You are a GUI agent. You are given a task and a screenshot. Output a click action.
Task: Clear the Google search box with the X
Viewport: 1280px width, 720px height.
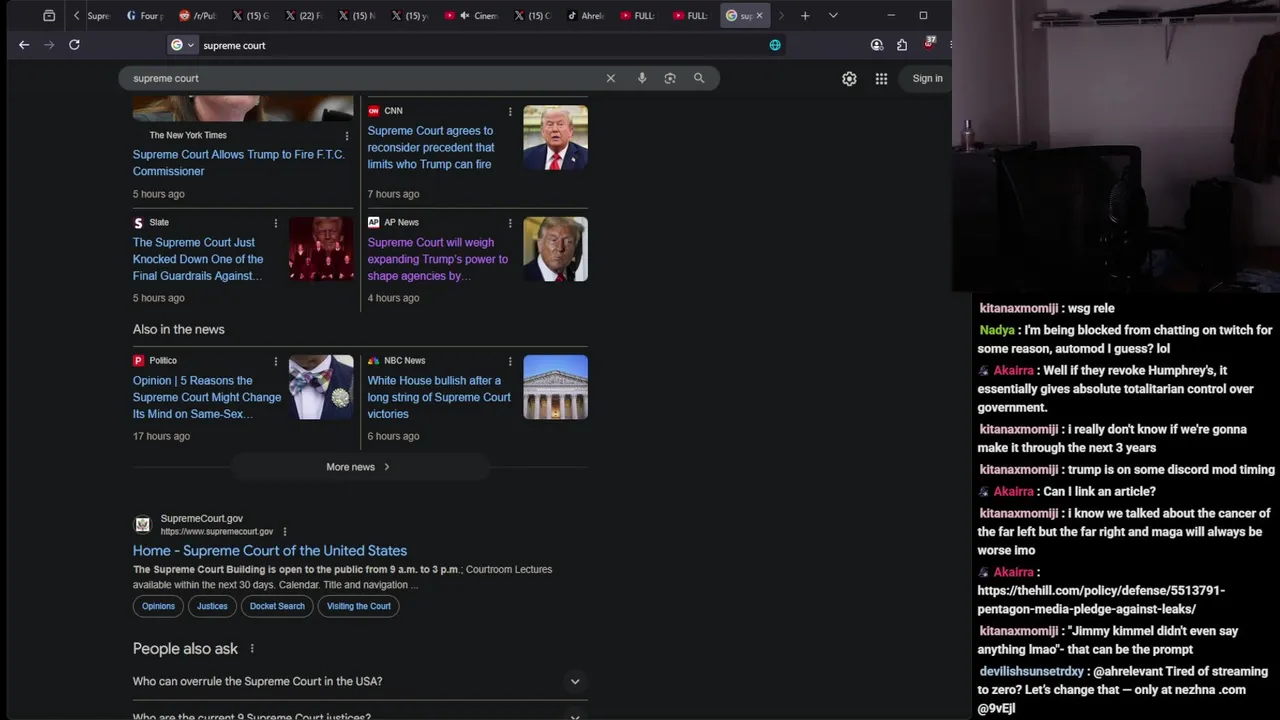610,78
